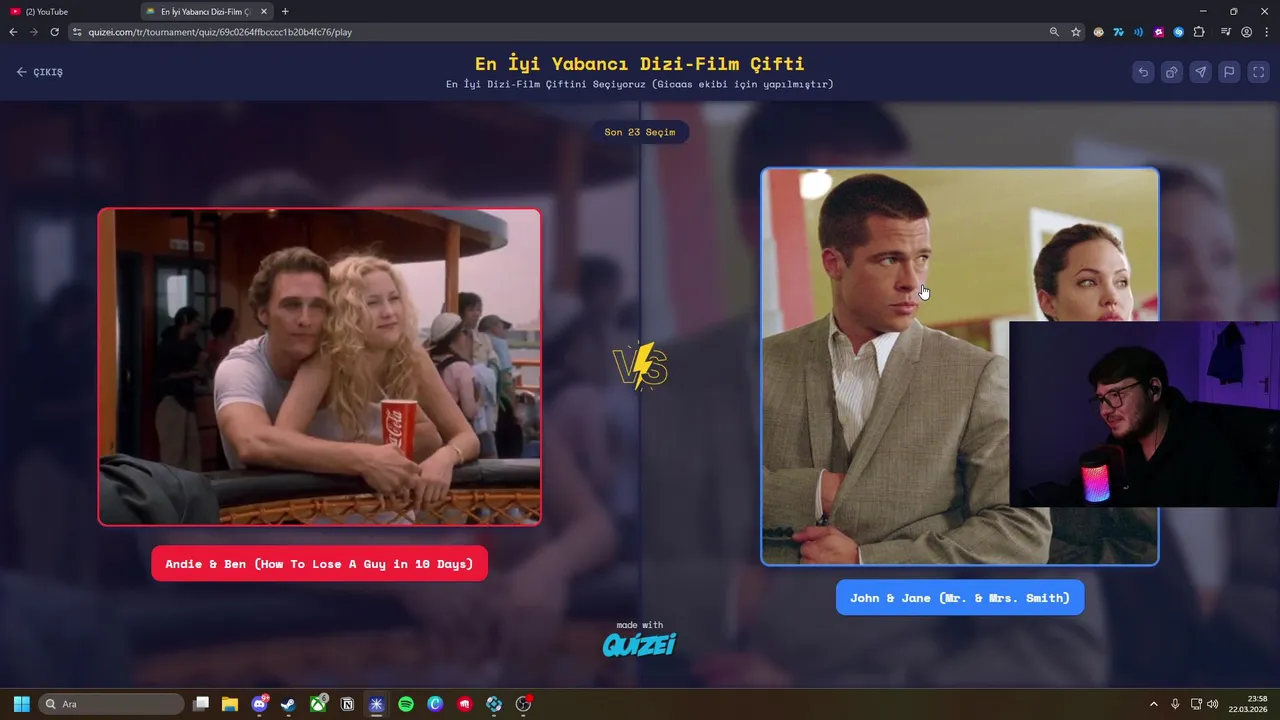
Task: Go back to the previous page
Action: [13, 32]
